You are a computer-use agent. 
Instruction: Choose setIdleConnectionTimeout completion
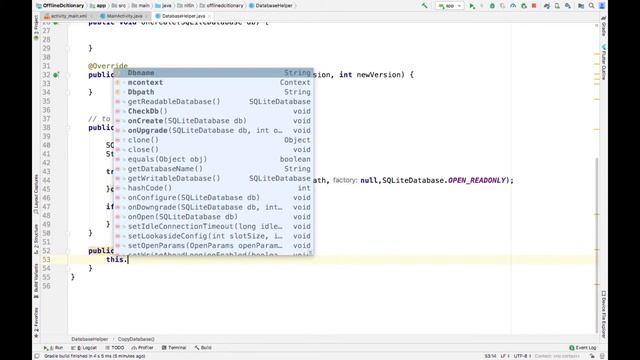coord(213,226)
